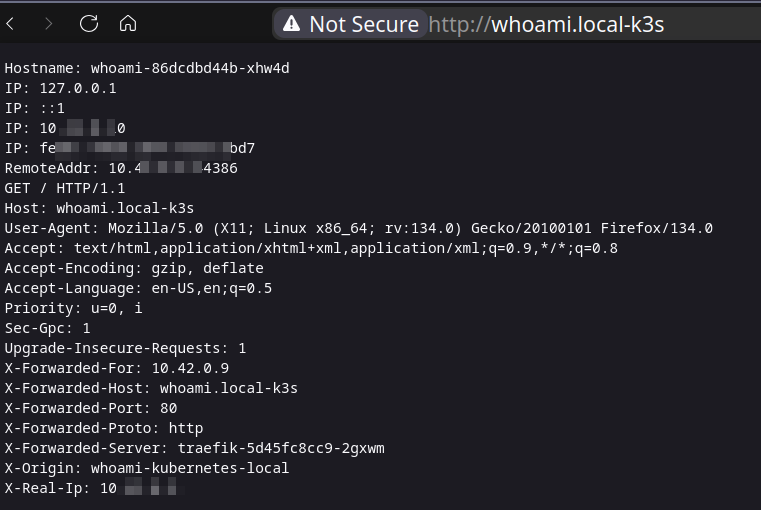The image size is (761, 510).
Task: Click the browser back arrow
Action: 11,23
